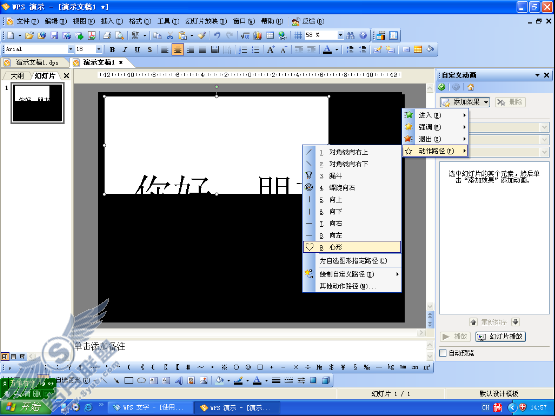Click the font color A swatch in formatting toolbar
The width and height of the screenshot is (555, 416).
[x=327, y=50]
